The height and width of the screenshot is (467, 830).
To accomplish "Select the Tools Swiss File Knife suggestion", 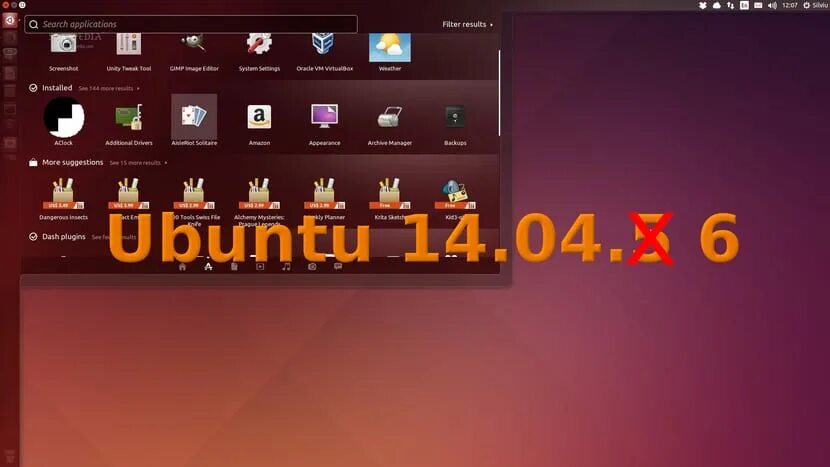I will pyautogui.click(x=194, y=201).
